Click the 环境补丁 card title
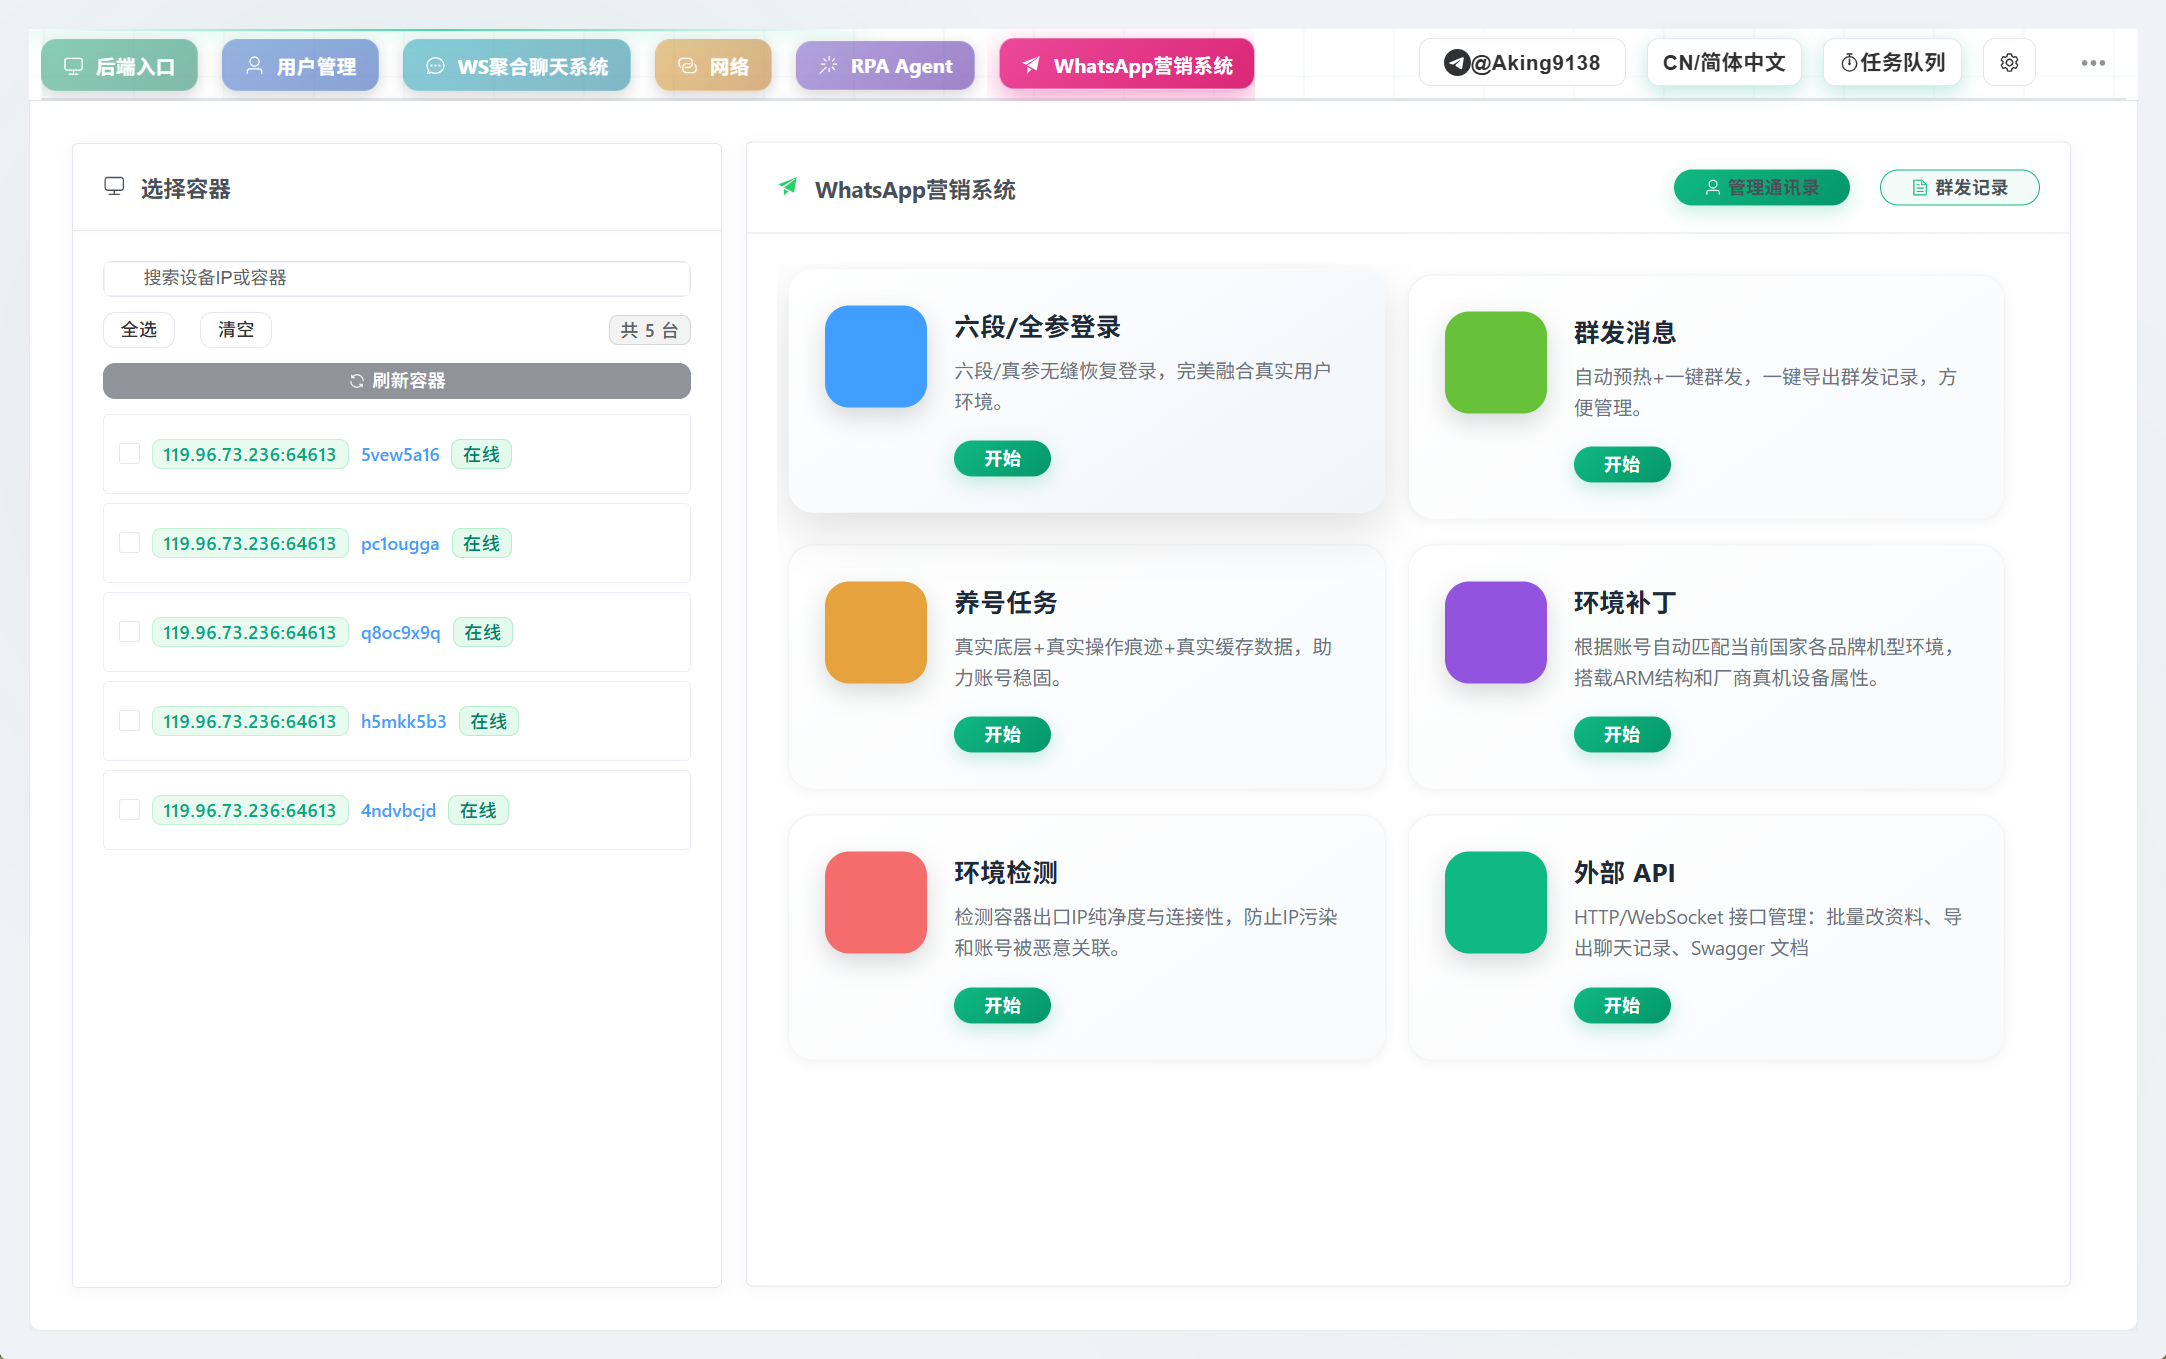Screen dimensions: 2166x1359 (x=1625, y=603)
